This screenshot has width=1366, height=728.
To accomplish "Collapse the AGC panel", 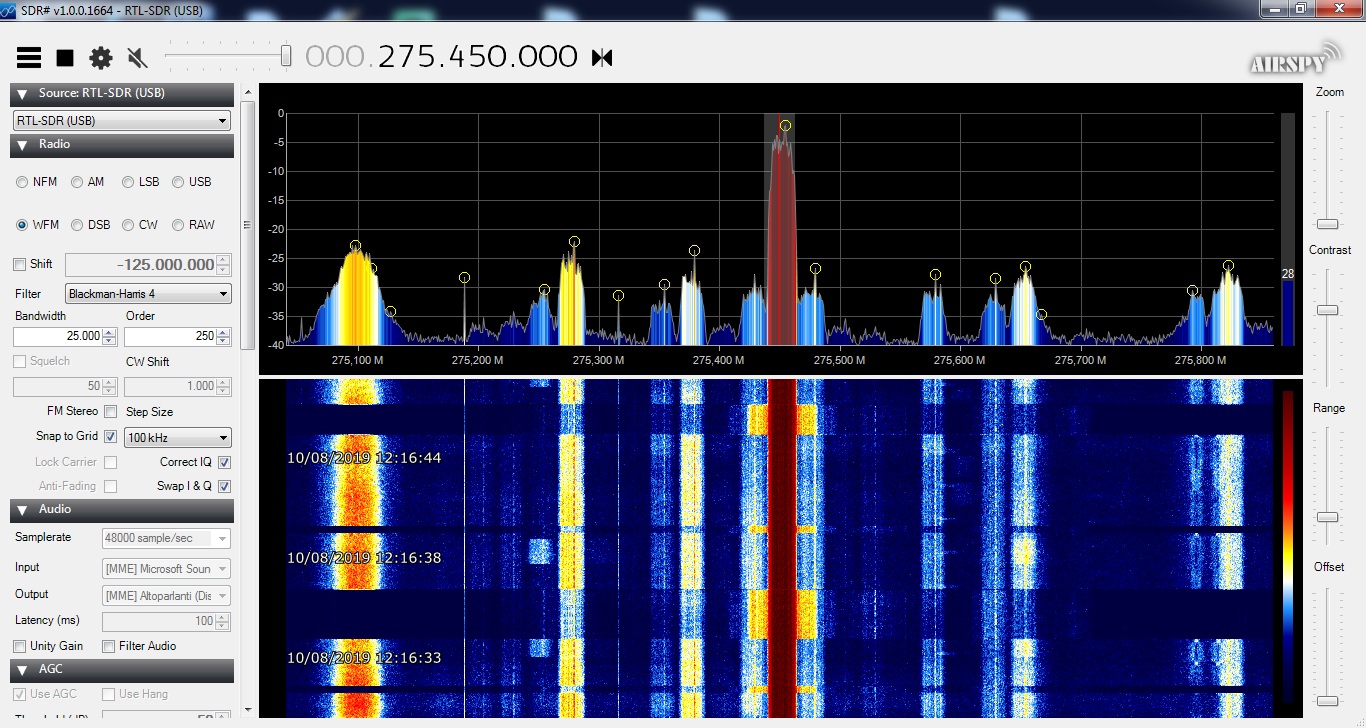I will [x=20, y=669].
